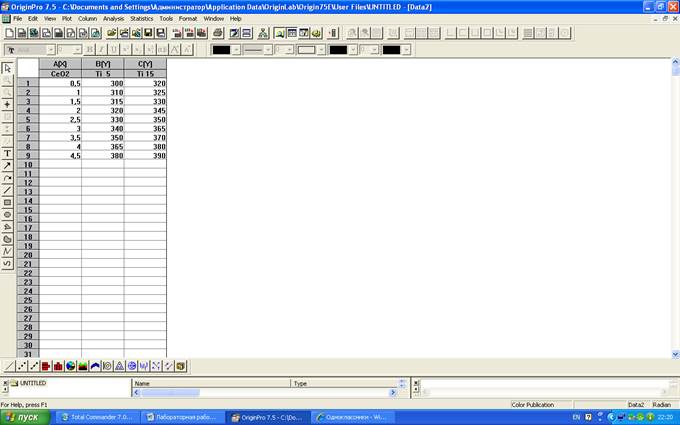
Task: Click the Scatter plot icon in bottom toolbar
Action: (21, 366)
